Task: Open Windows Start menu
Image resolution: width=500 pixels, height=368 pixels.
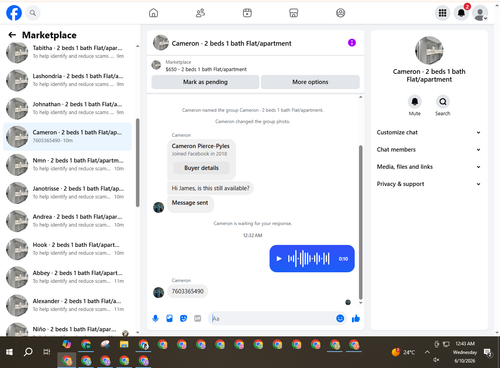Action: coord(9,352)
